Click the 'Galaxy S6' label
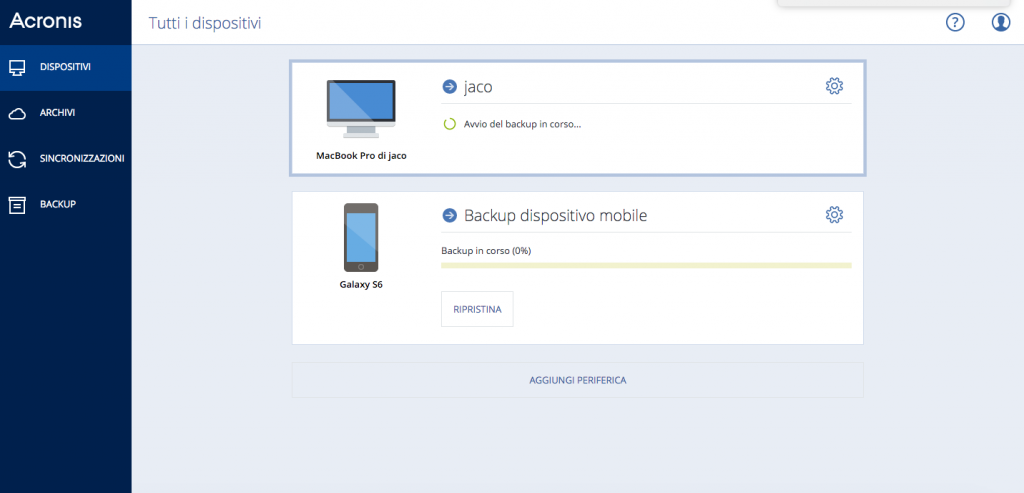Screen dimensions: 1024x493 [361, 285]
